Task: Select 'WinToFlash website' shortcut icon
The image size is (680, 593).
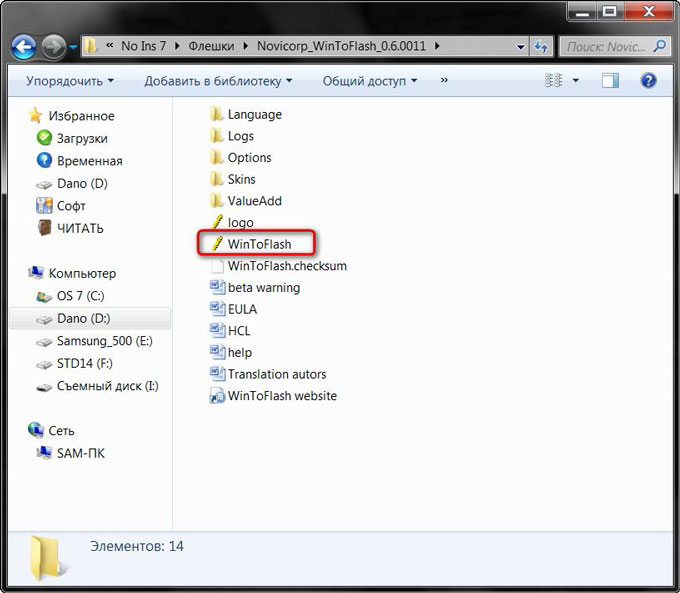Action: pyautogui.click(x=217, y=396)
